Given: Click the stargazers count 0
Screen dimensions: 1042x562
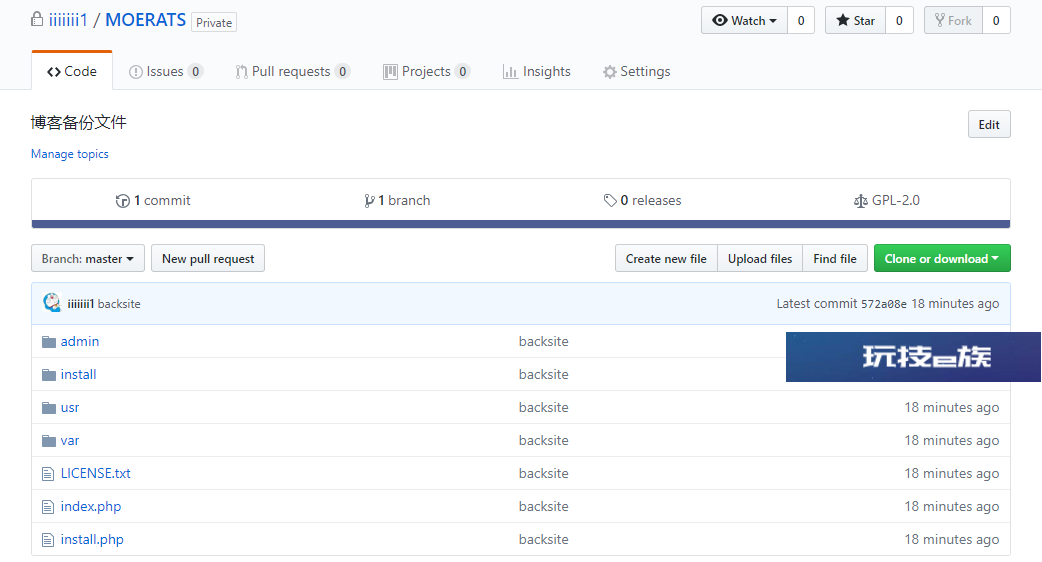Looking at the screenshot, I should tap(899, 21).
